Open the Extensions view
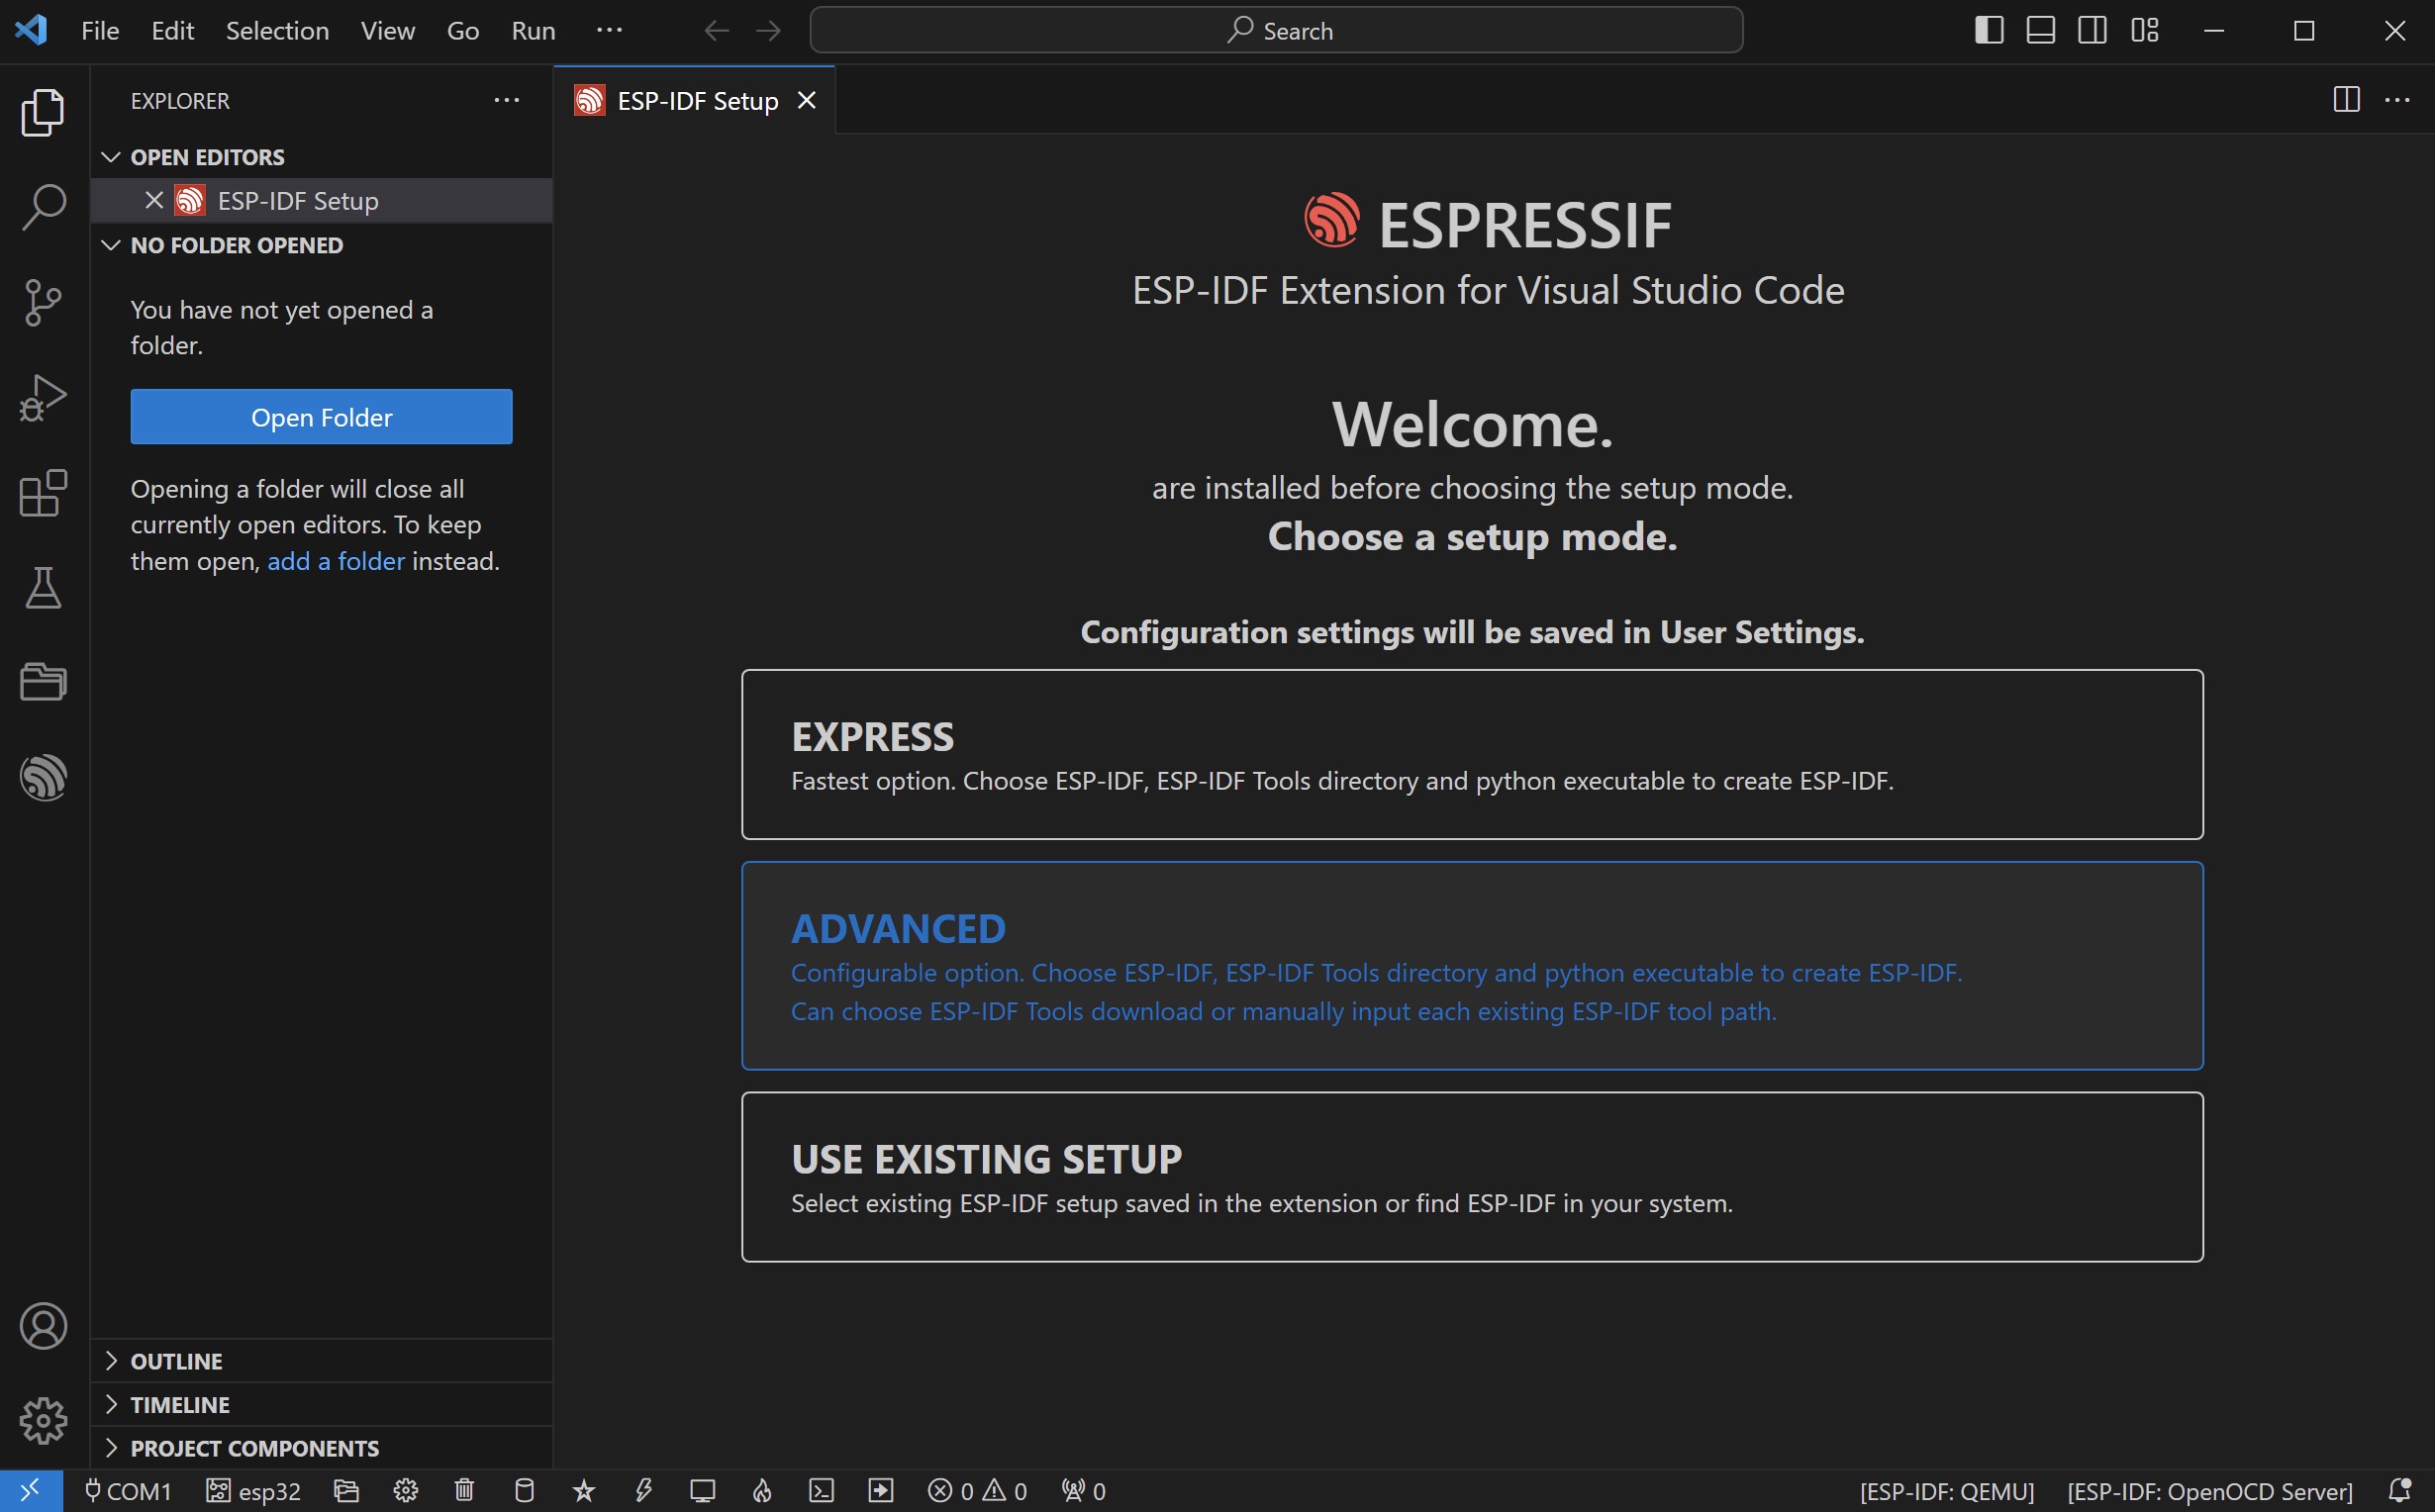 coord(43,493)
